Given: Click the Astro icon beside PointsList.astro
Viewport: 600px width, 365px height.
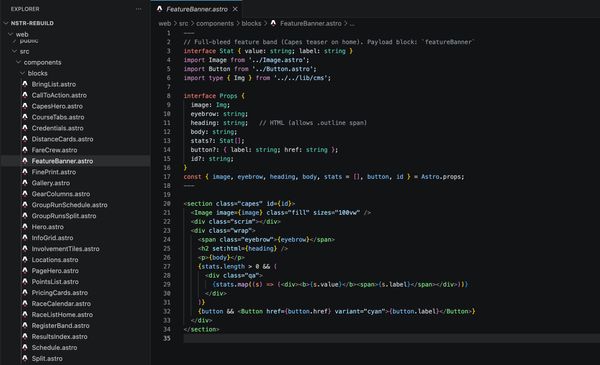Looking at the screenshot, I should tap(25, 282).
